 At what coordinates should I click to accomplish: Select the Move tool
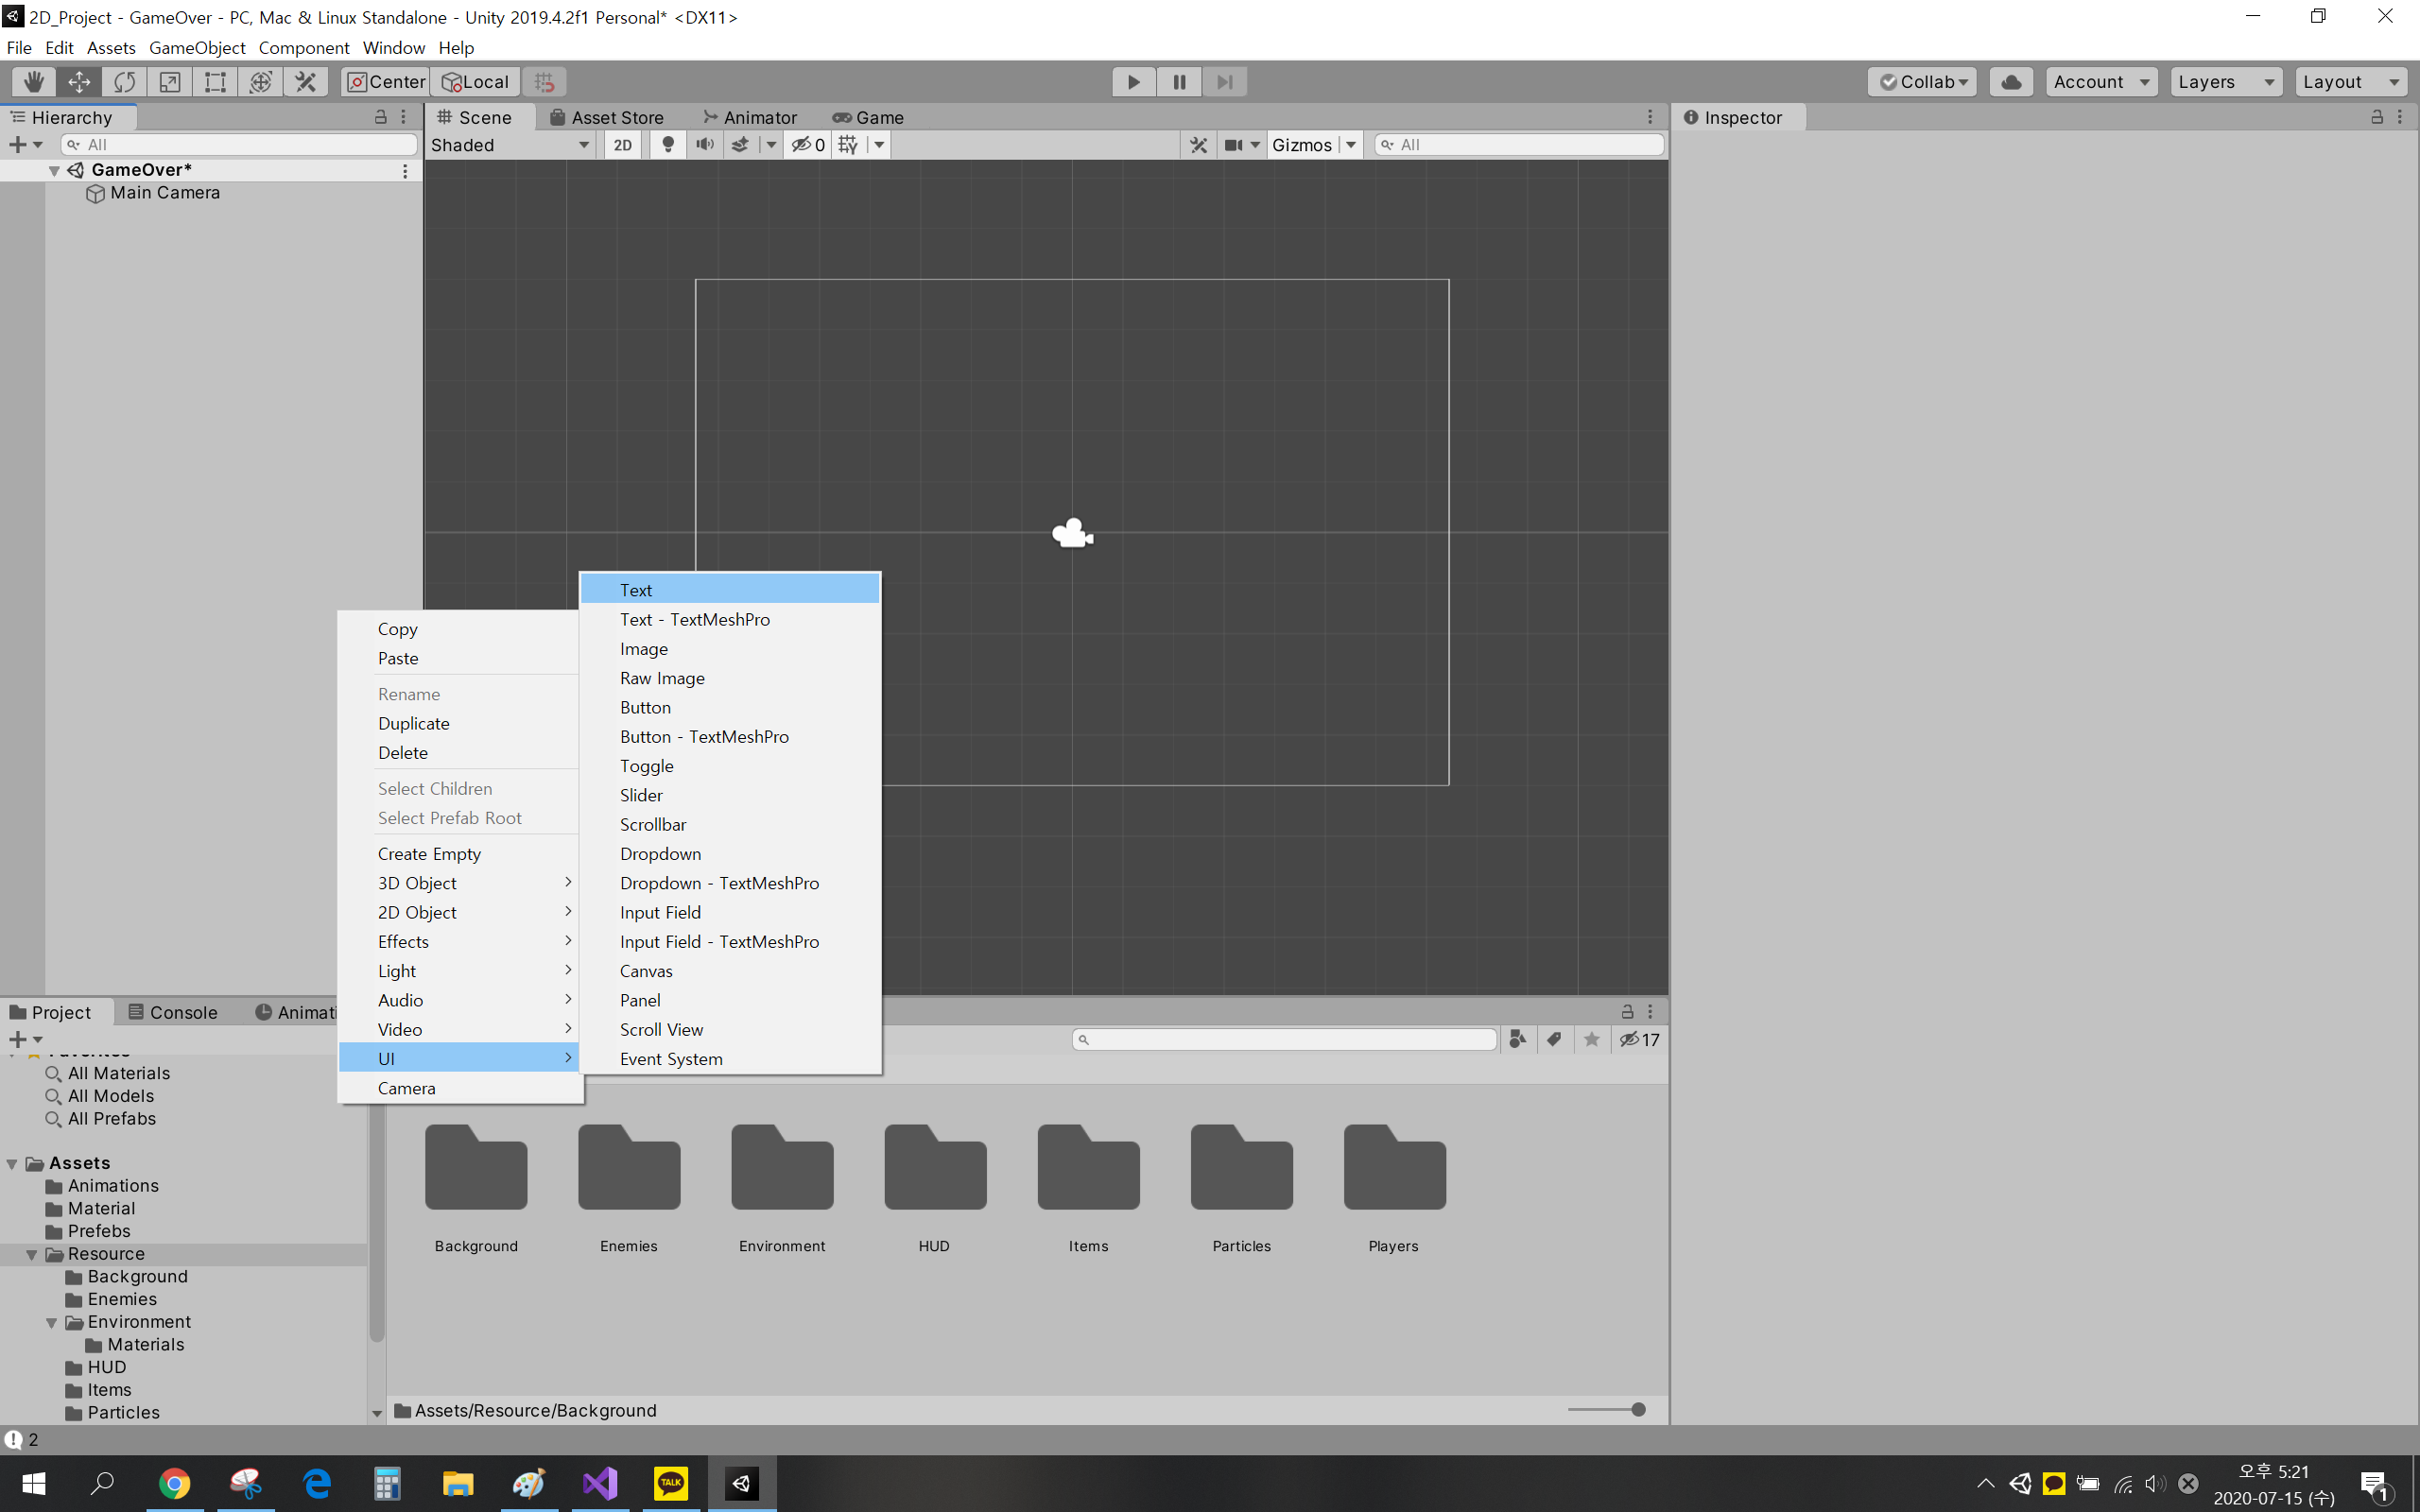pos(79,82)
